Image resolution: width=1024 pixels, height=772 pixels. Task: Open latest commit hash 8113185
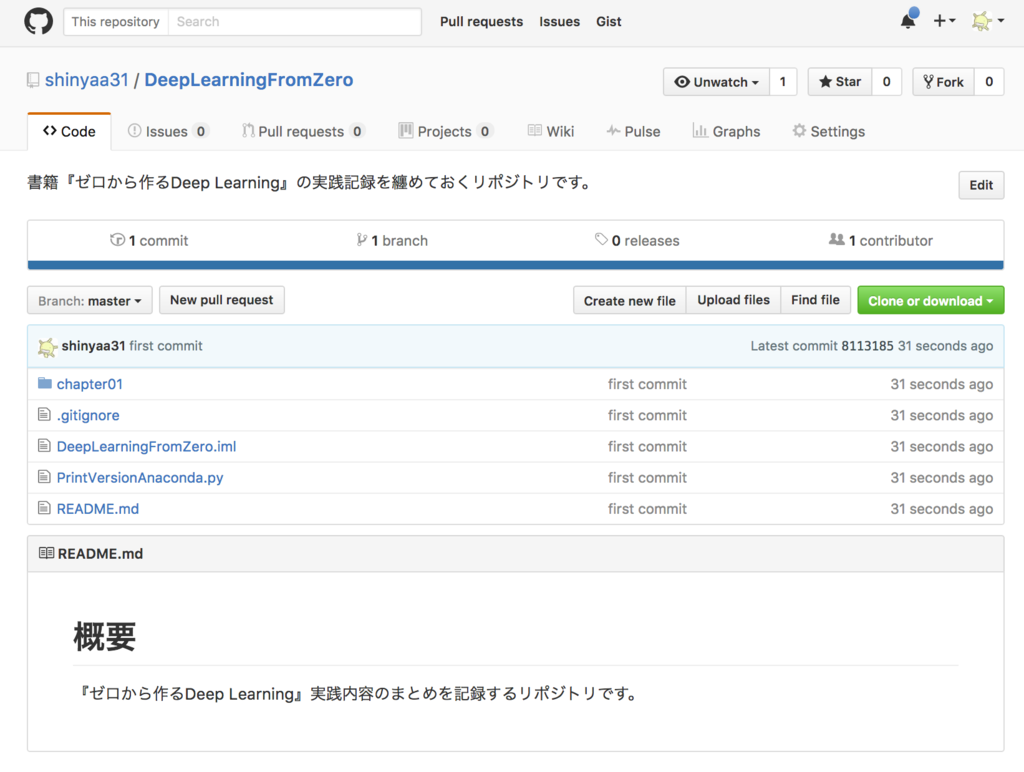click(867, 346)
